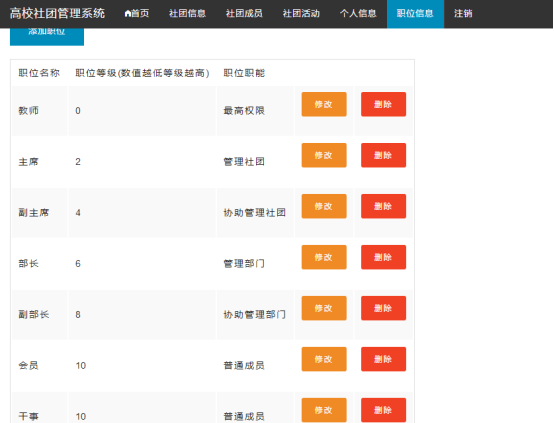
Task: Click the 协助管理社团 function cell
Action: (254, 213)
